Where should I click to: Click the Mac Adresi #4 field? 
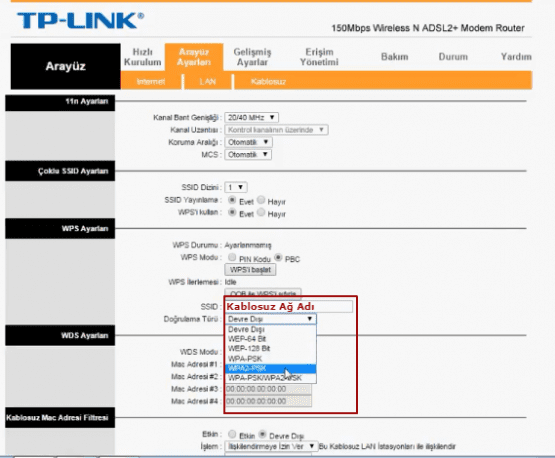(x=268, y=401)
